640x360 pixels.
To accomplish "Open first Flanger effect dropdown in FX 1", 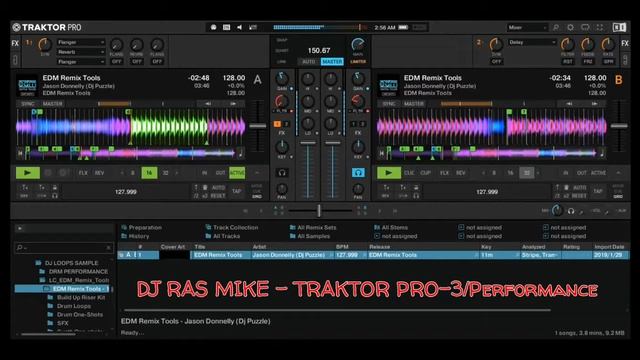I will pyautogui.click(x=81, y=42).
